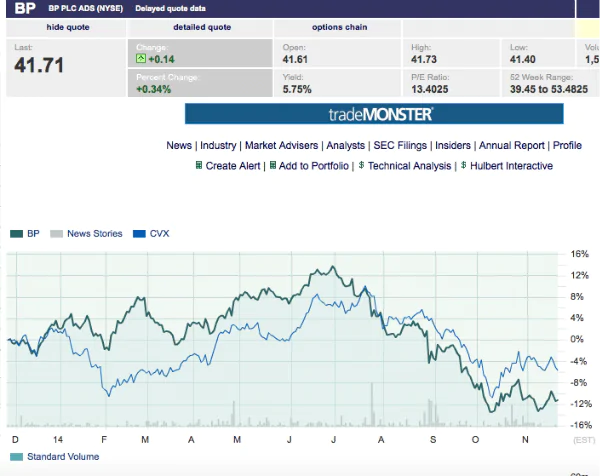
Task: Click the Last price 41.71
Action: click(39, 65)
